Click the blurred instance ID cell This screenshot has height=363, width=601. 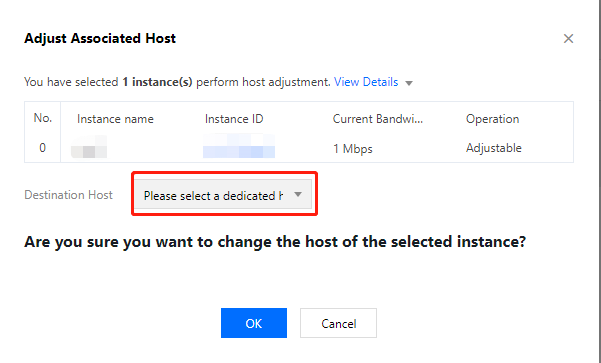click(239, 146)
